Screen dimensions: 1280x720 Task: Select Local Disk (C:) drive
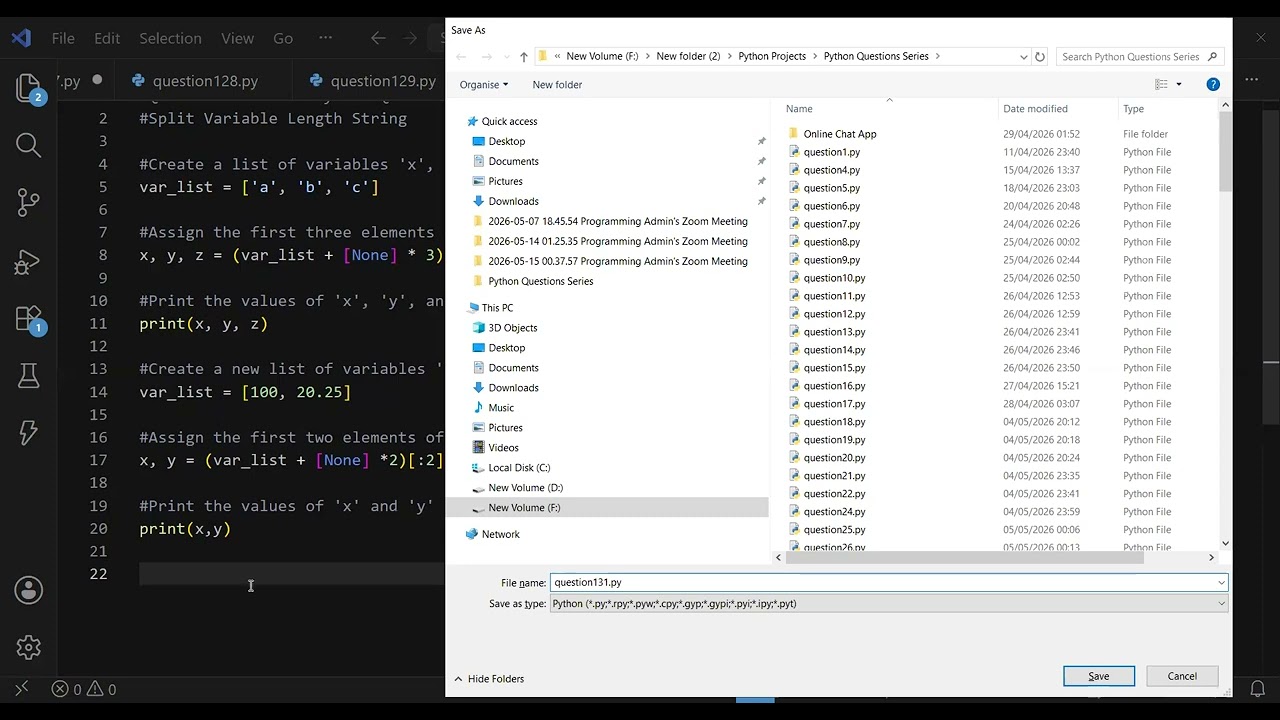pos(518,468)
